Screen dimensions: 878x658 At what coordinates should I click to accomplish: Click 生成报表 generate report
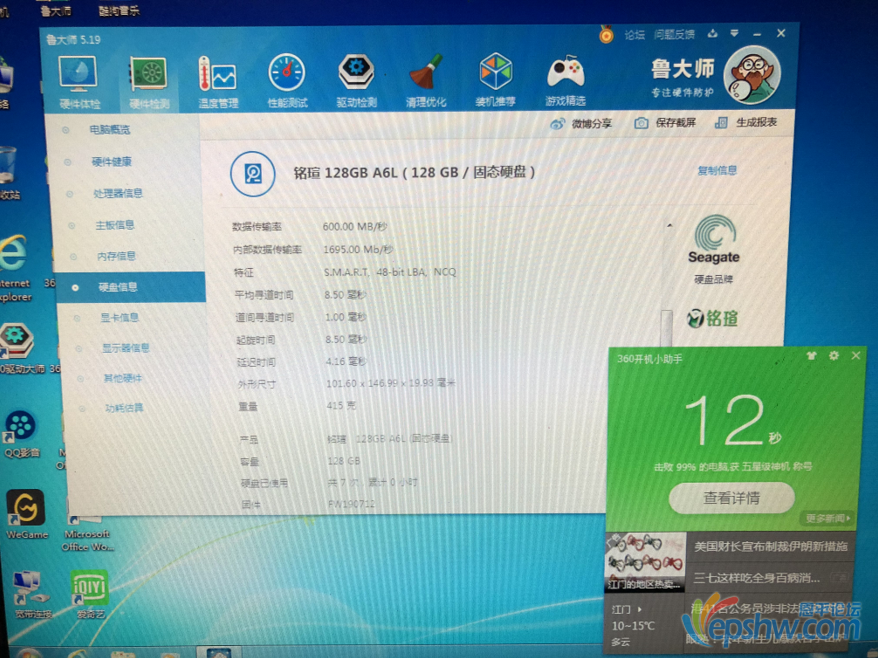(746, 122)
